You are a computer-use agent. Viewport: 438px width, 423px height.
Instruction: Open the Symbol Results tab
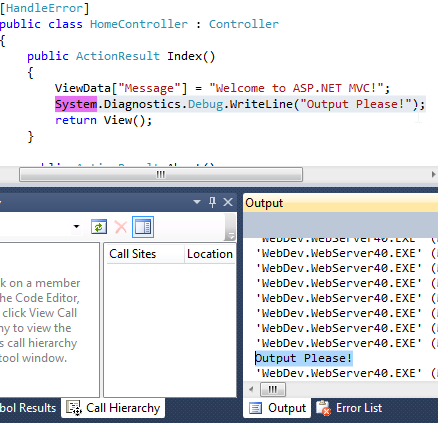[x=28, y=408]
